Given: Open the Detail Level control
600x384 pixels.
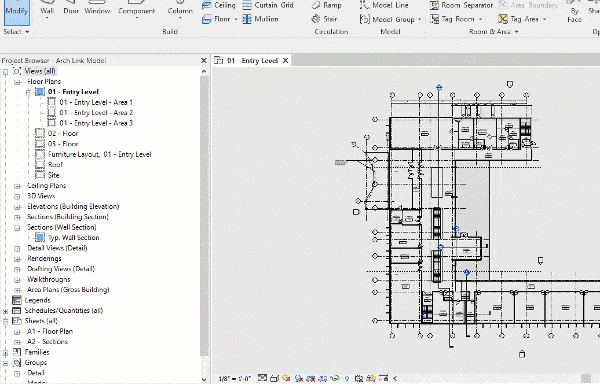Looking at the screenshot, I should click(x=262, y=378).
